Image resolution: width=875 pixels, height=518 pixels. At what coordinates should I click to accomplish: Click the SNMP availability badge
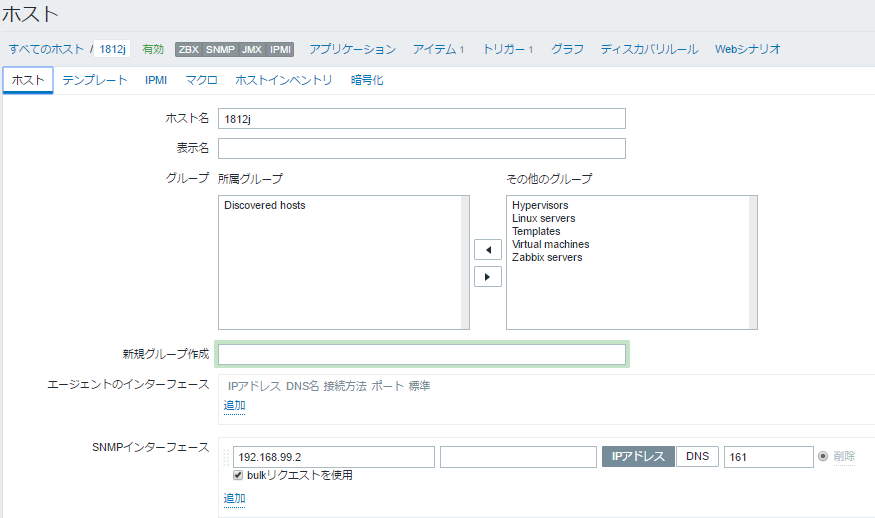coord(220,49)
